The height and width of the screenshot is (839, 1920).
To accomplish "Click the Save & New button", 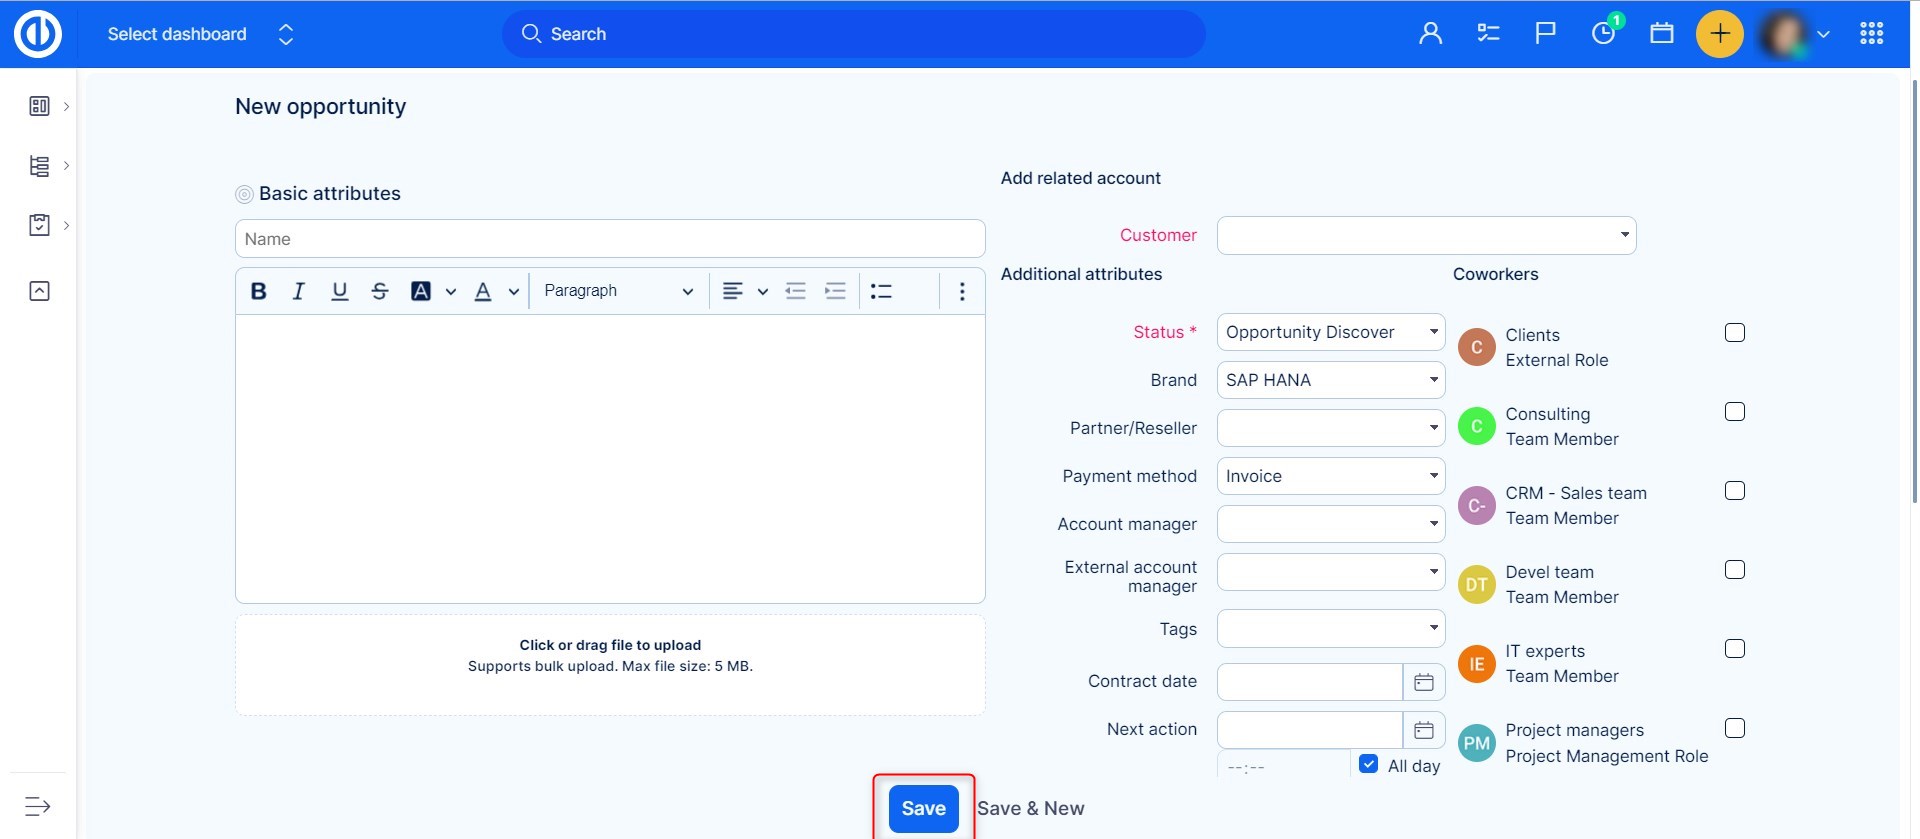I will pyautogui.click(x=1030, y=808).
